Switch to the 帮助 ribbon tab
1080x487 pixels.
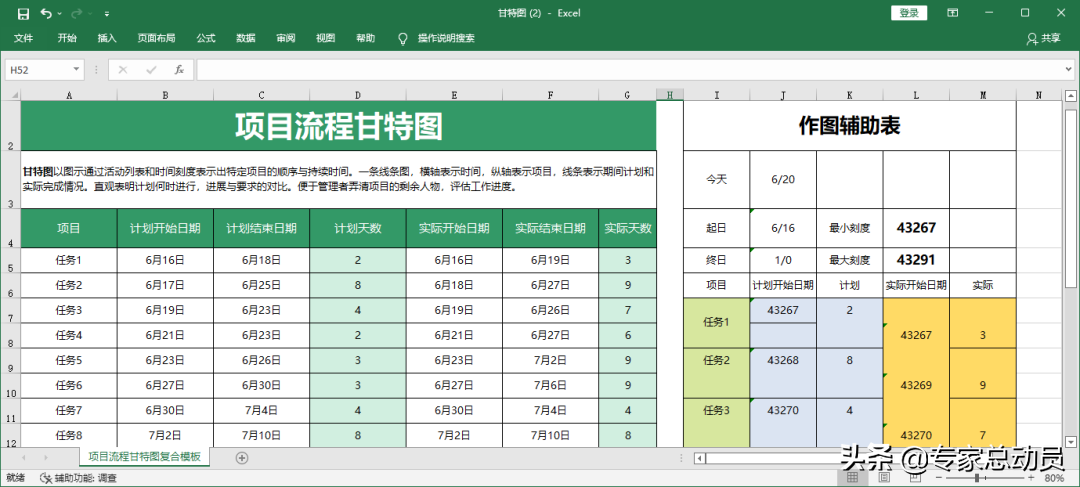click(366, 39)
